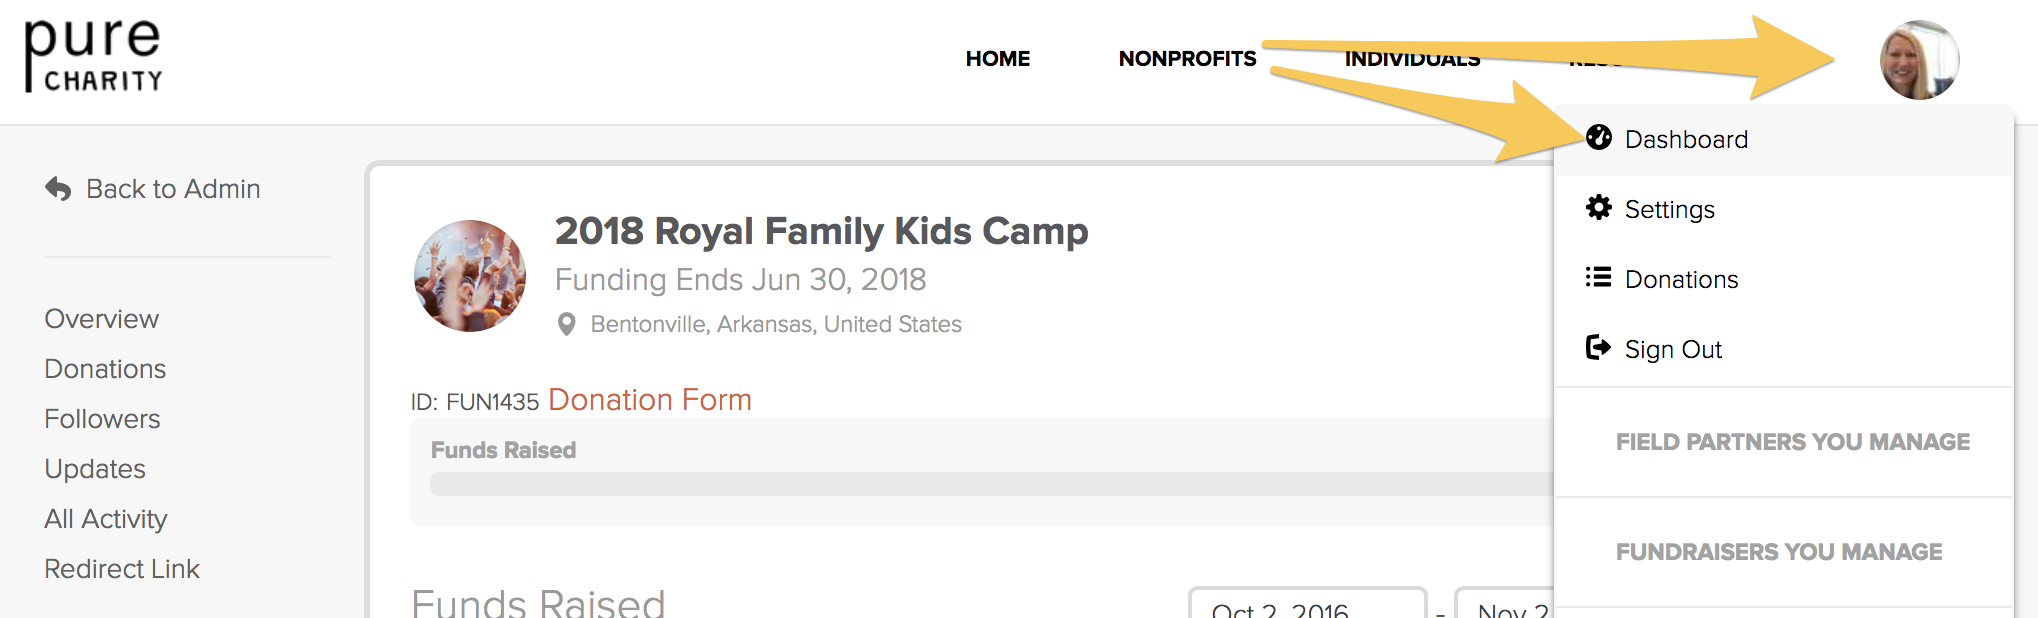The height and width of the screenshot is (618, 2038).
Task: Expand FIELD PARTNERS YOU MANAGE section
Action: 1792,441
